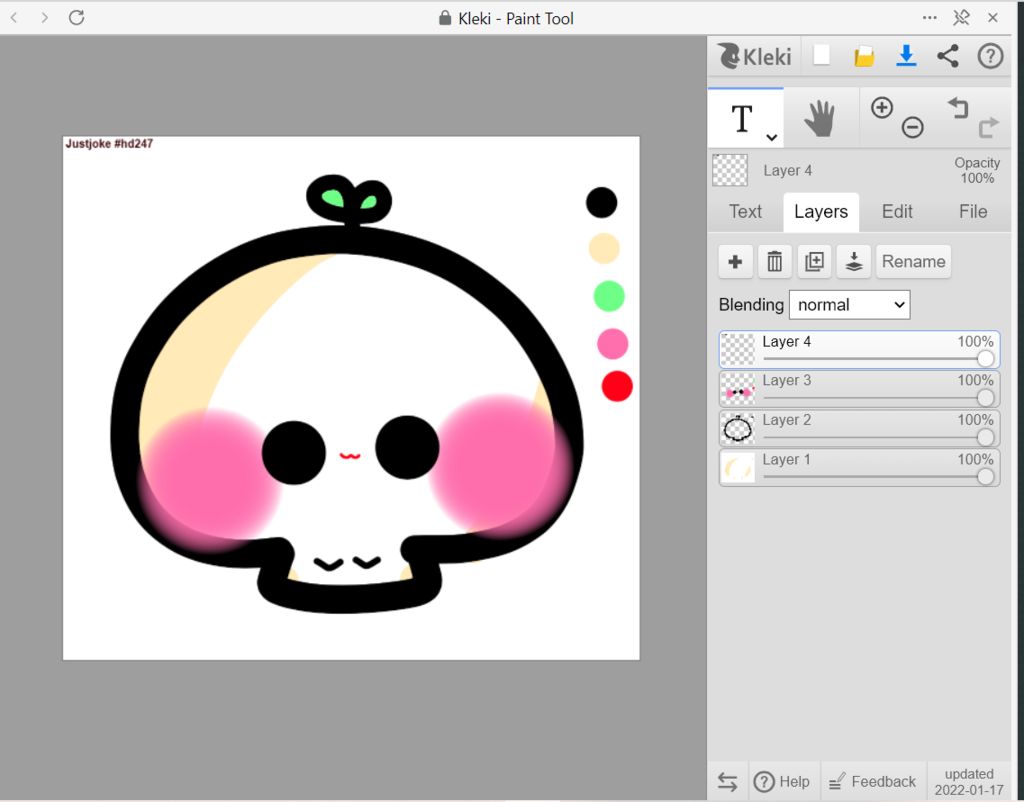Click the Layer 3 thumbnail preview
This screenshot has height=802, width=1024.
click(738, 389)
